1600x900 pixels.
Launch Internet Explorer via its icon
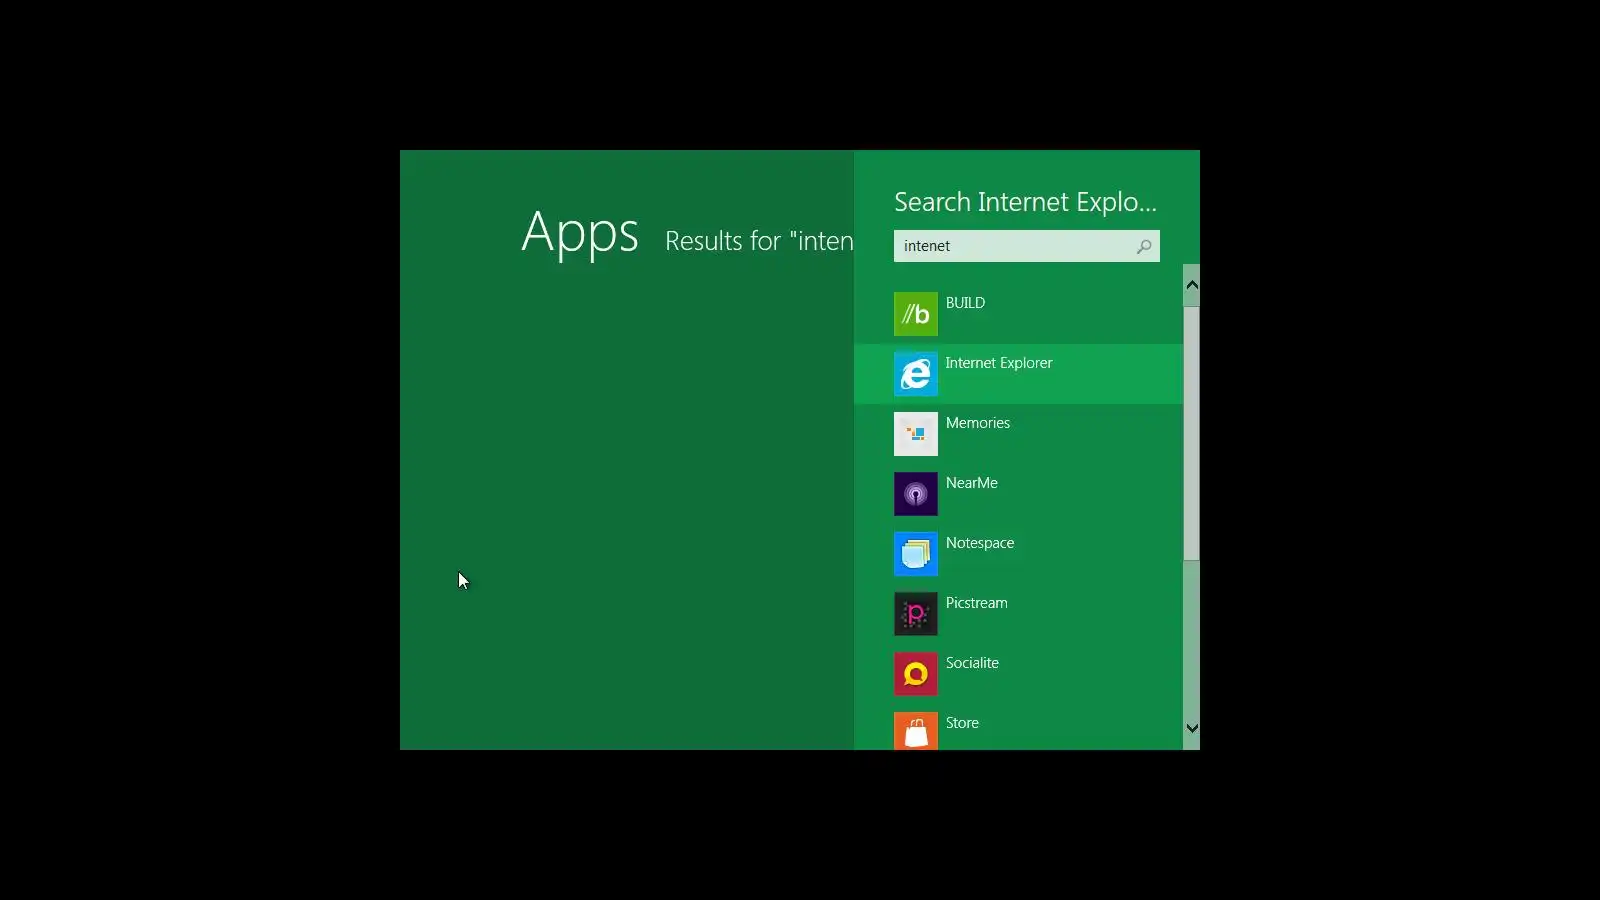click(916, 374)
